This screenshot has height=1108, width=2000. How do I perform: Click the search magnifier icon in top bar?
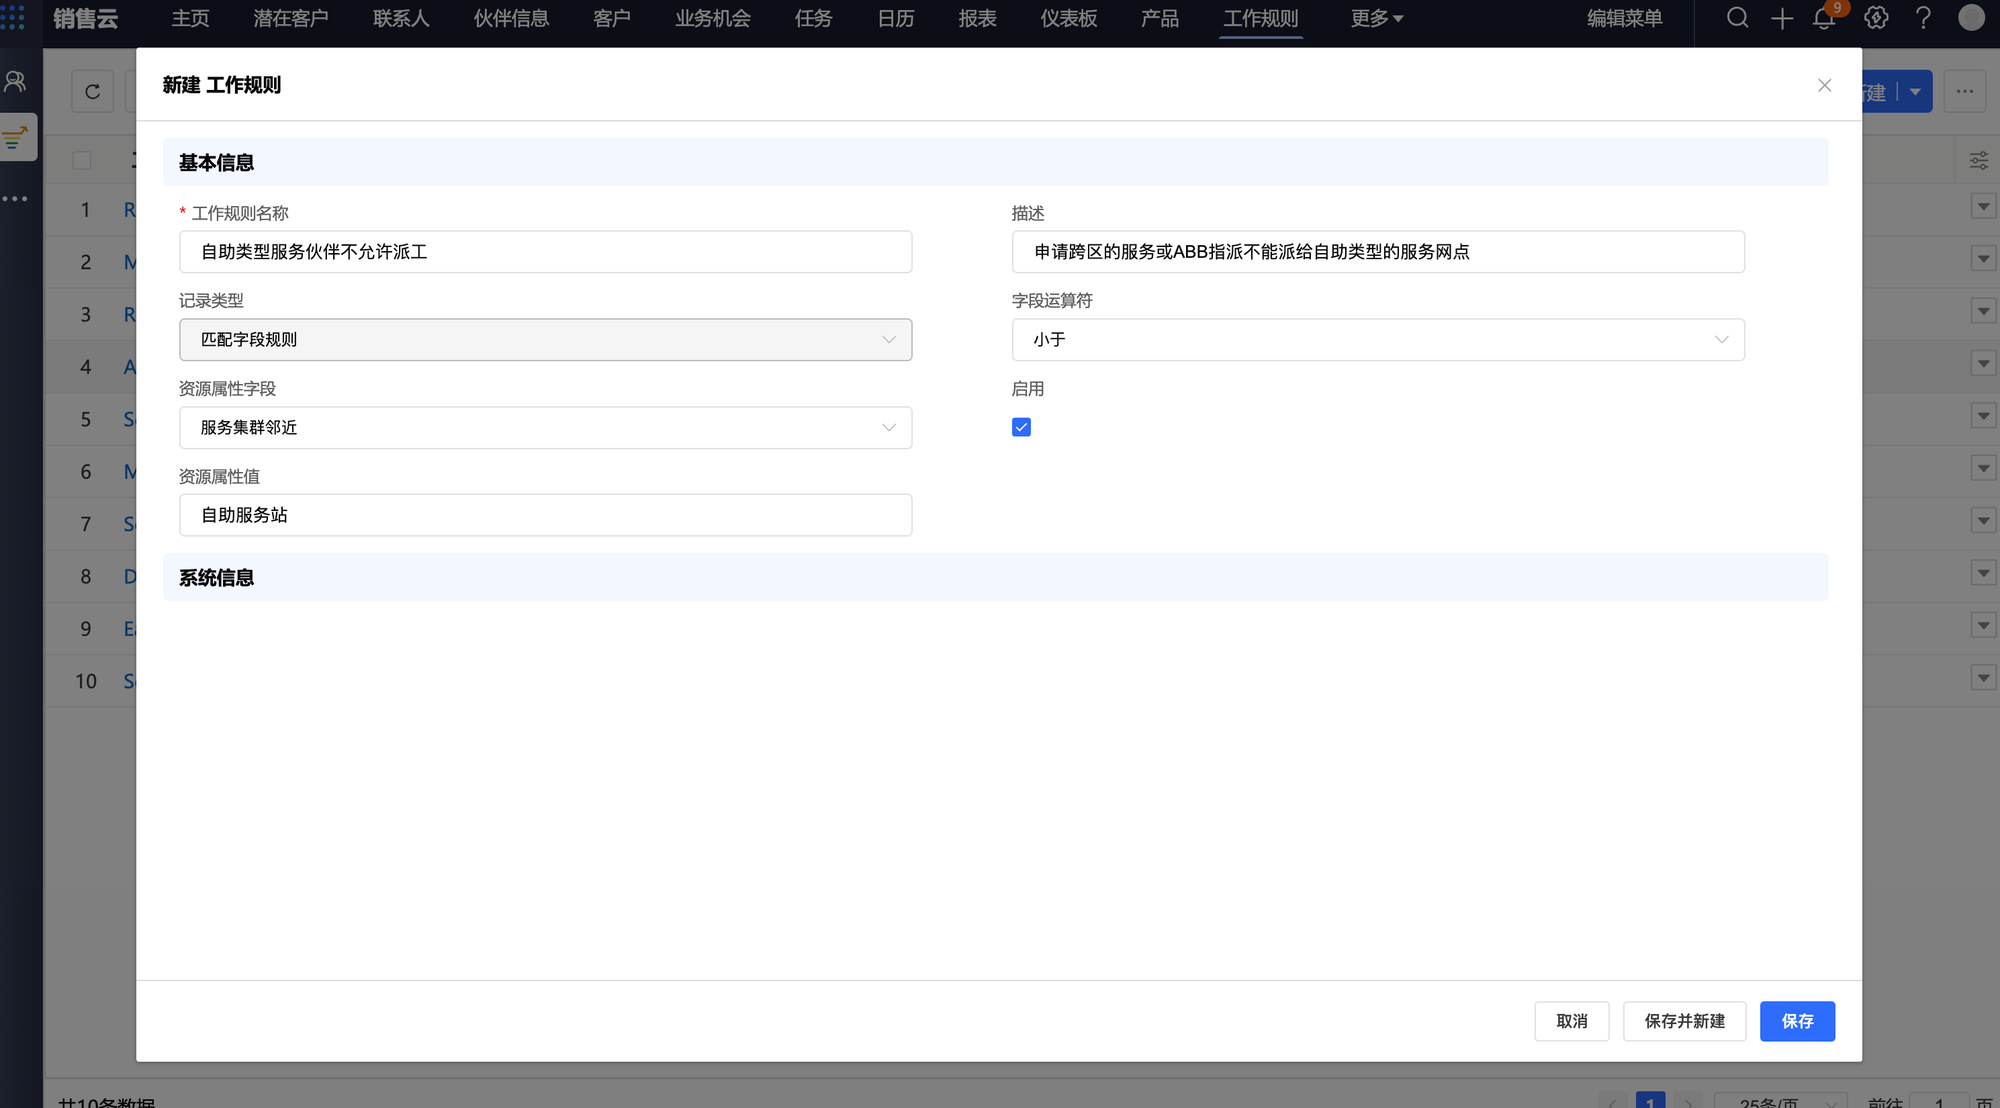click(1737, 18)
